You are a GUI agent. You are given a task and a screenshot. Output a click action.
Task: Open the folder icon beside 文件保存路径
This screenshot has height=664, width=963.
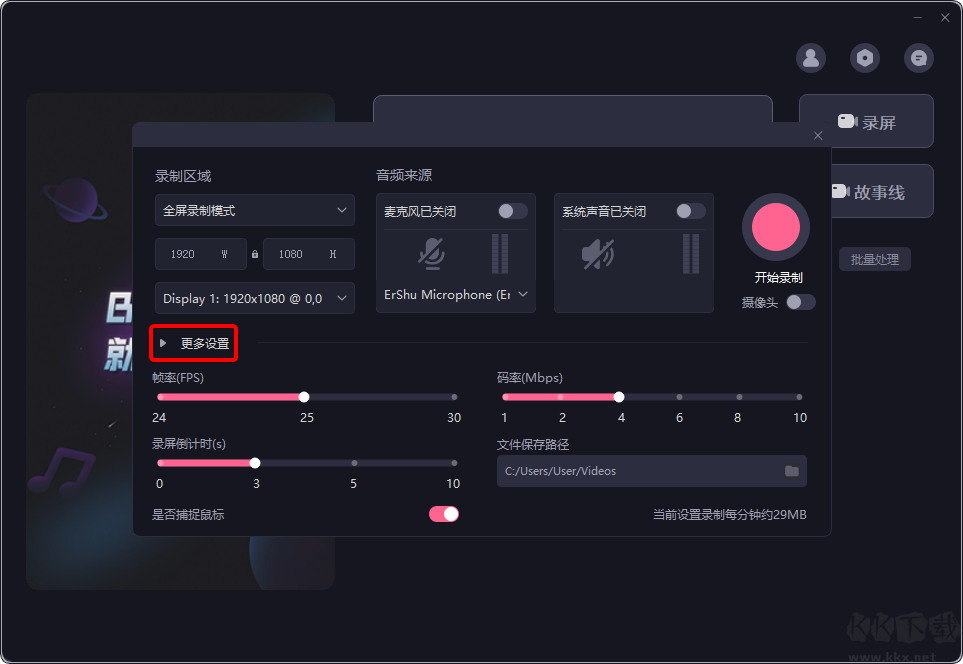(x=793, y=470)
